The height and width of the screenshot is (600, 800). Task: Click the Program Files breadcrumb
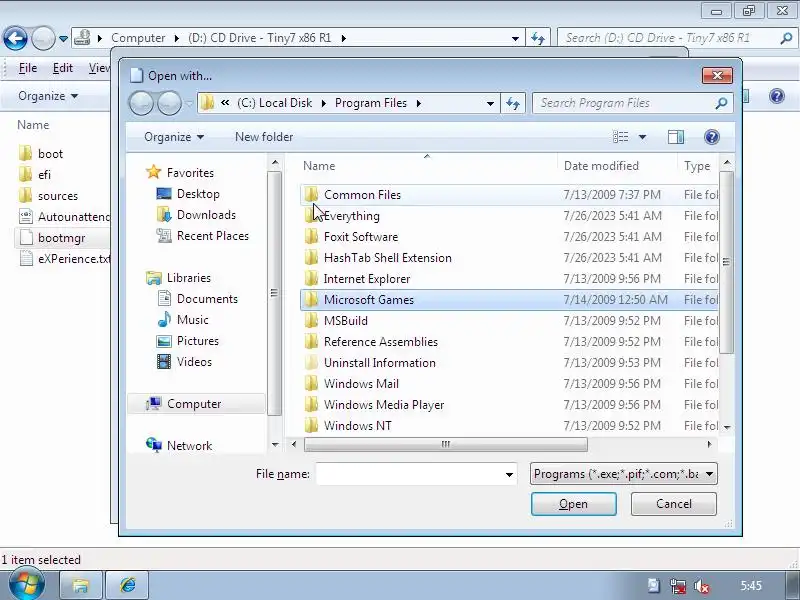371,103
